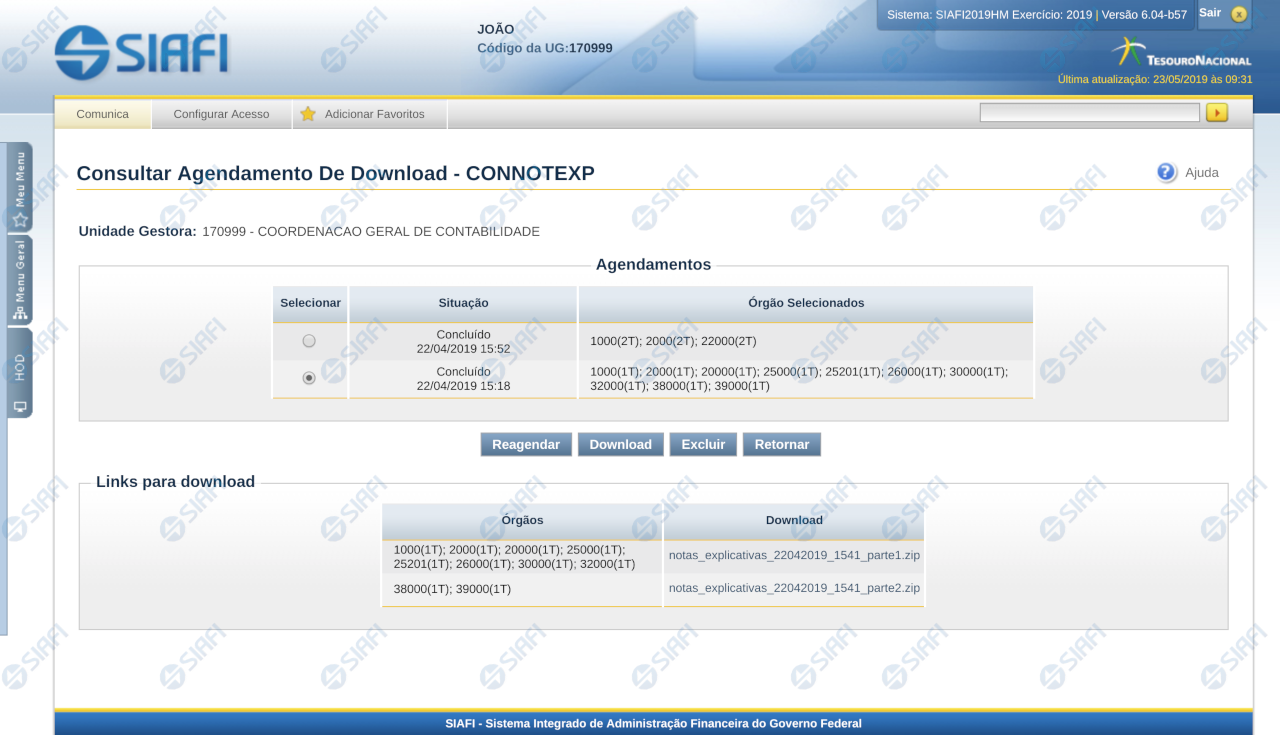Click the search input field in toolbar

pos(1089,113)
